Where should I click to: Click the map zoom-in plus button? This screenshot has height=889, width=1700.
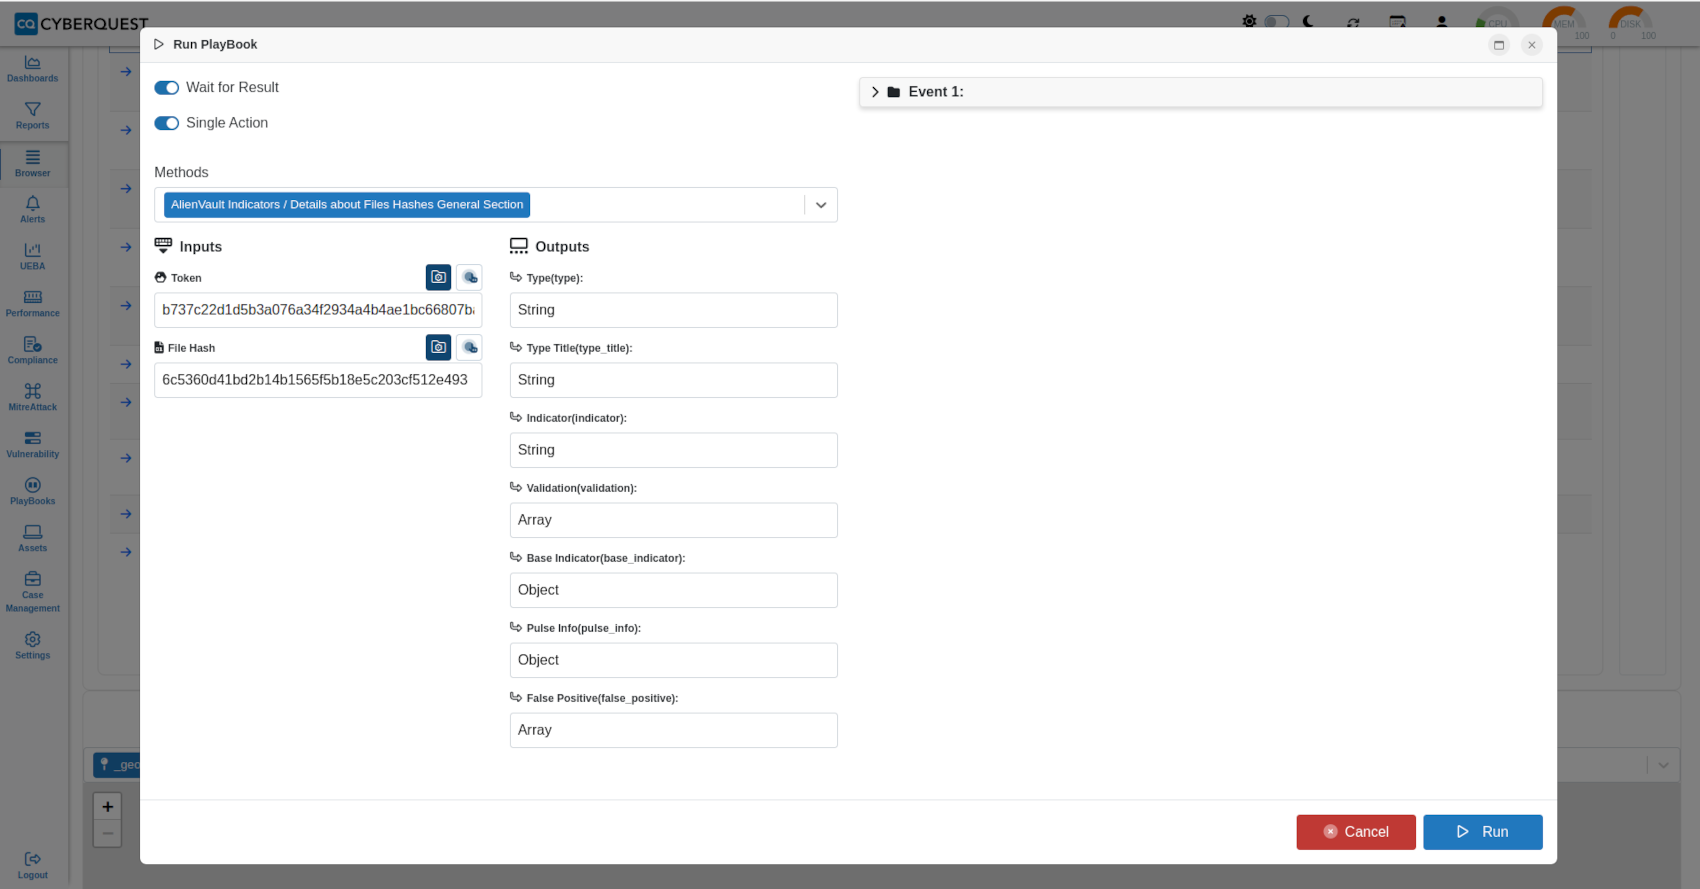click(x=108, y=807)
